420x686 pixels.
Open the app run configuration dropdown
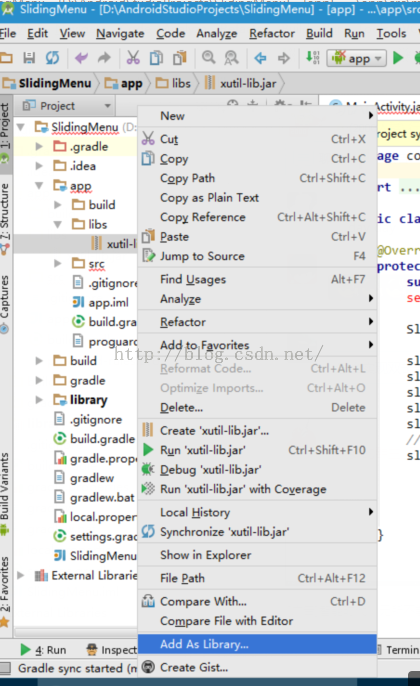[357, 58]
